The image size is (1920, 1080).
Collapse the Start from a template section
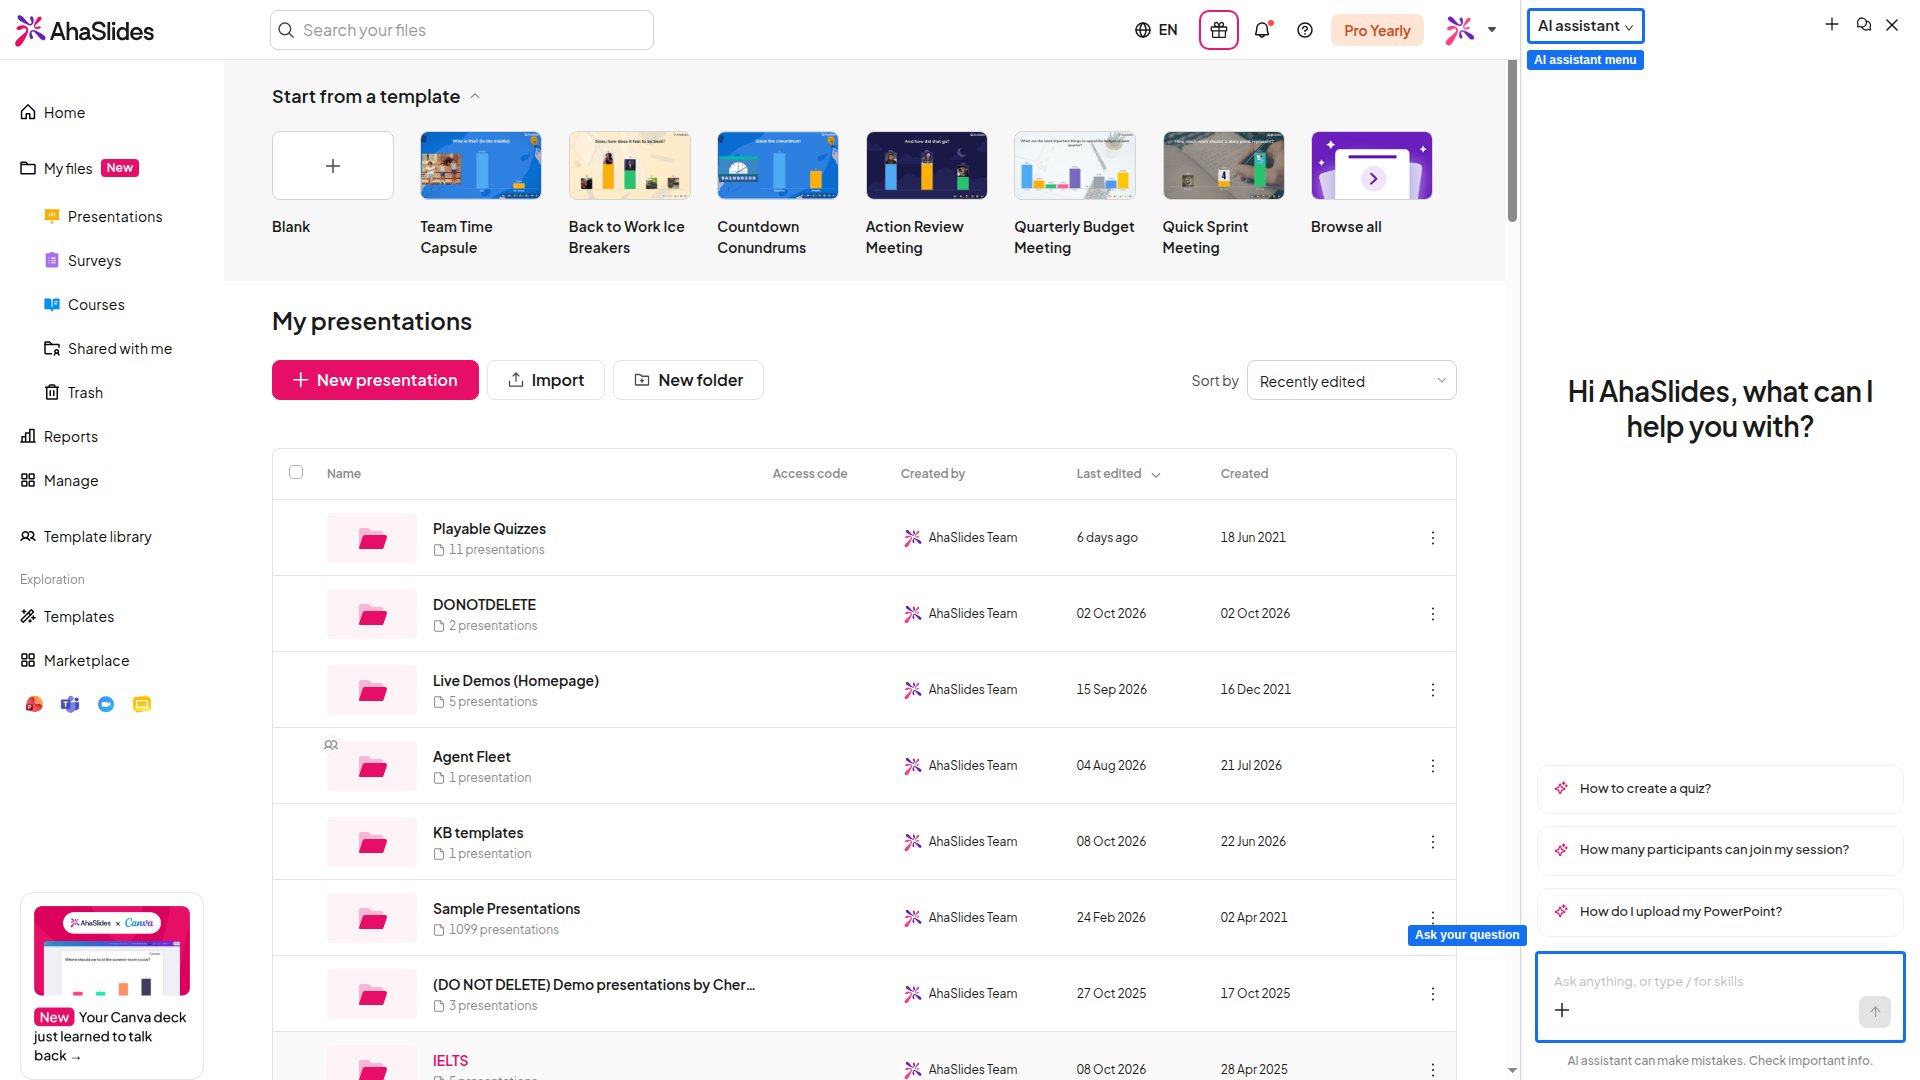(475, 97)
